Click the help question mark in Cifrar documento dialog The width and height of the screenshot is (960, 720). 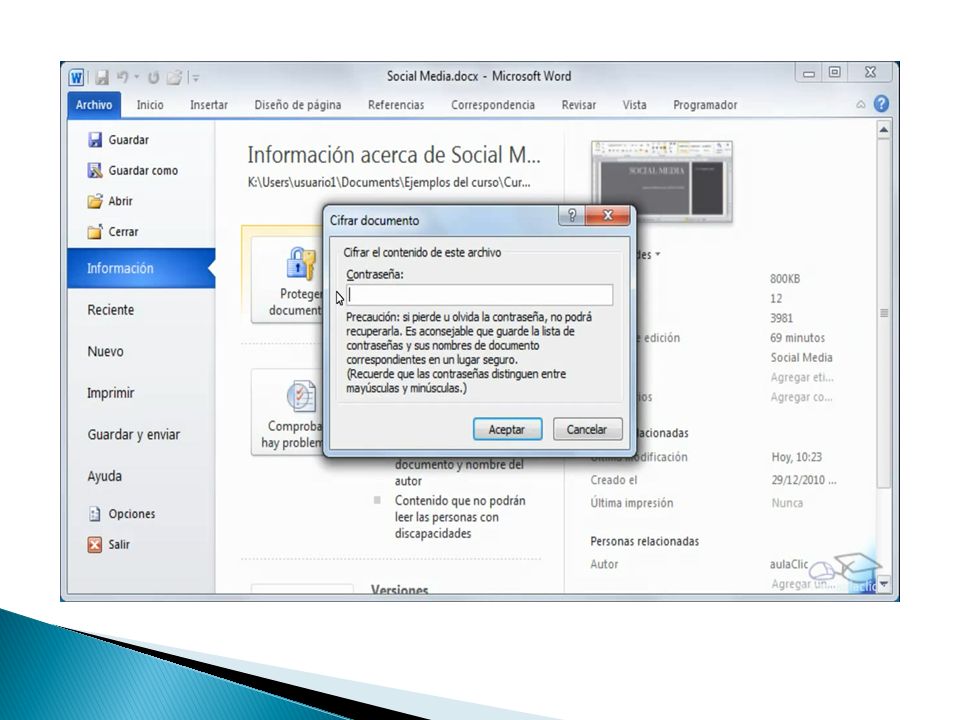pos(572,215)
